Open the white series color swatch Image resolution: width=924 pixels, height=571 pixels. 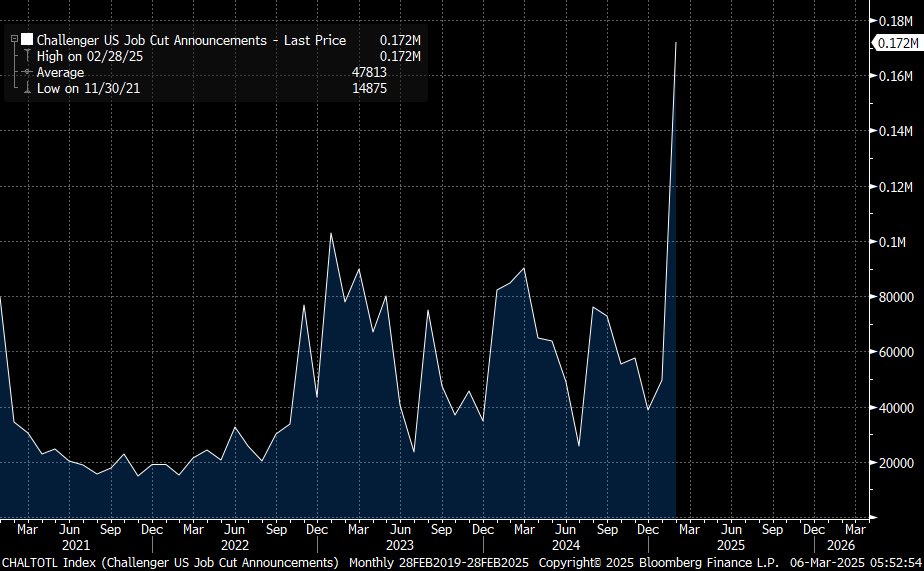pyautogui.click(x=27, y=39)
